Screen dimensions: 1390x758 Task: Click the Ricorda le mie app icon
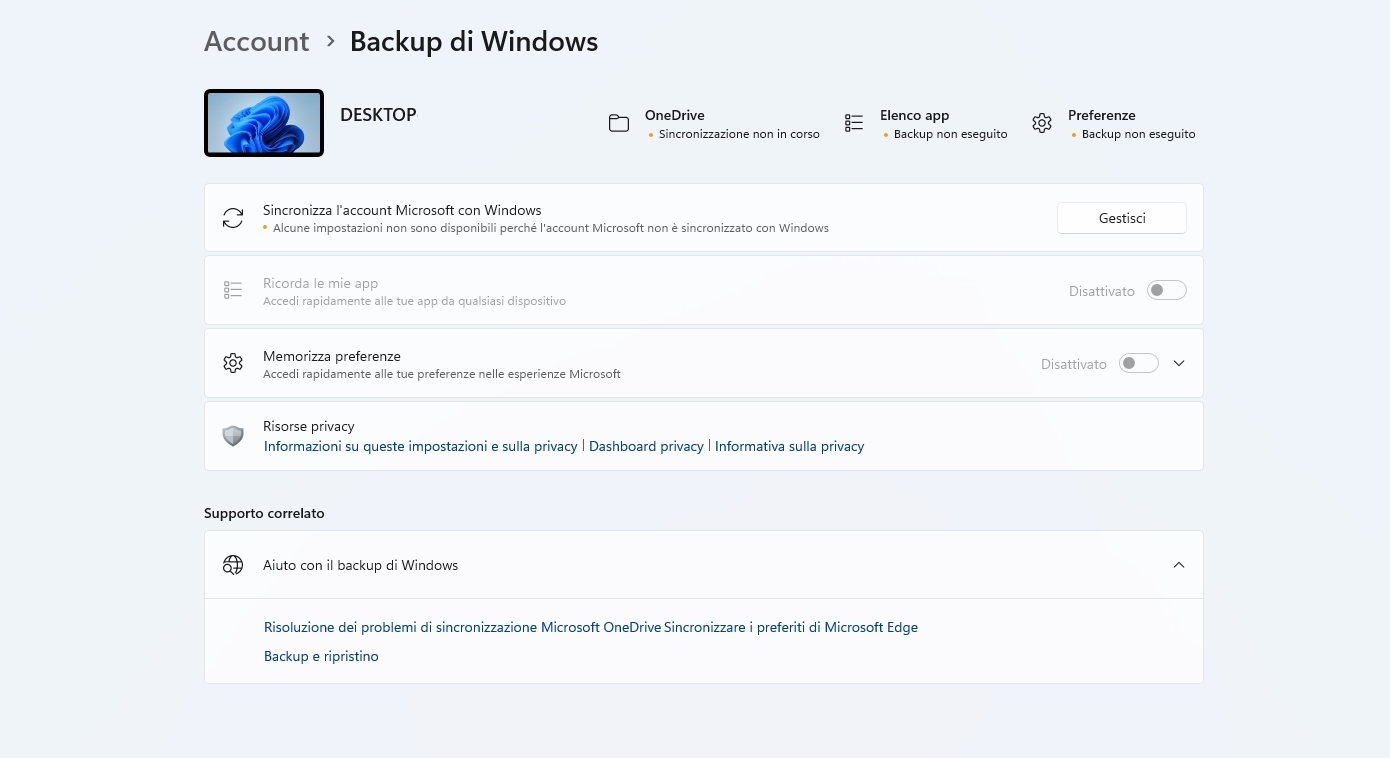pos(233,290)
